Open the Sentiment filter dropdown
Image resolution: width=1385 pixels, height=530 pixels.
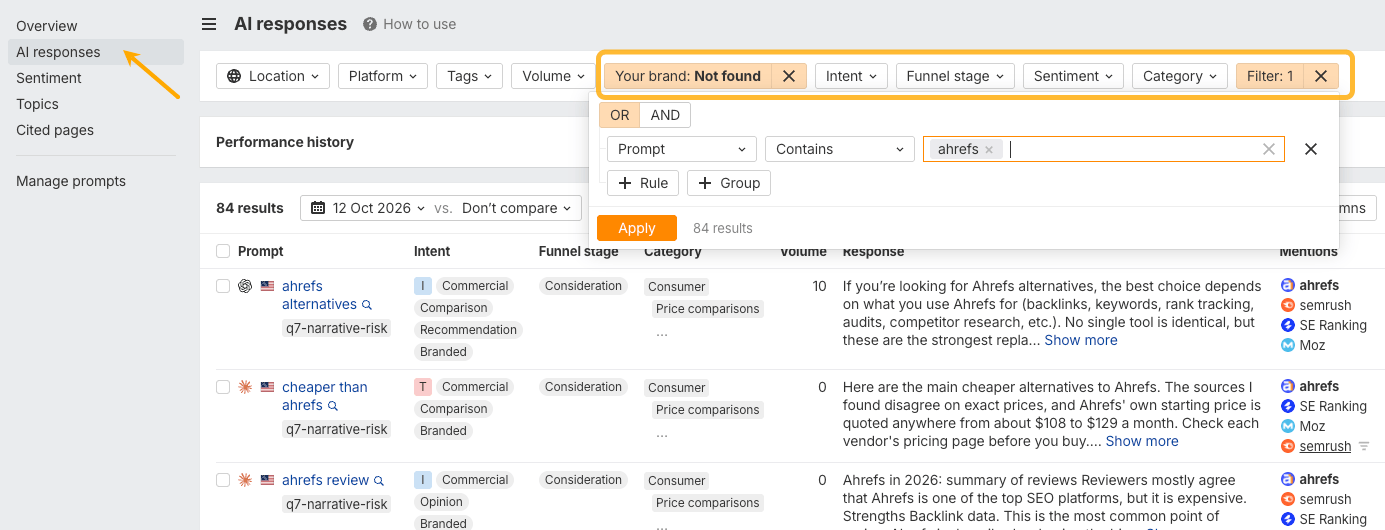pos(1073,76)
